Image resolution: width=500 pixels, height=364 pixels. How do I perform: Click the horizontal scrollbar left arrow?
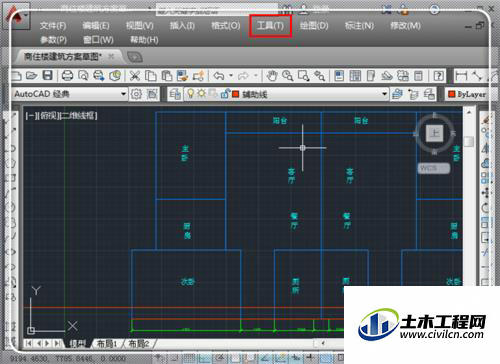tap(323, 343)
